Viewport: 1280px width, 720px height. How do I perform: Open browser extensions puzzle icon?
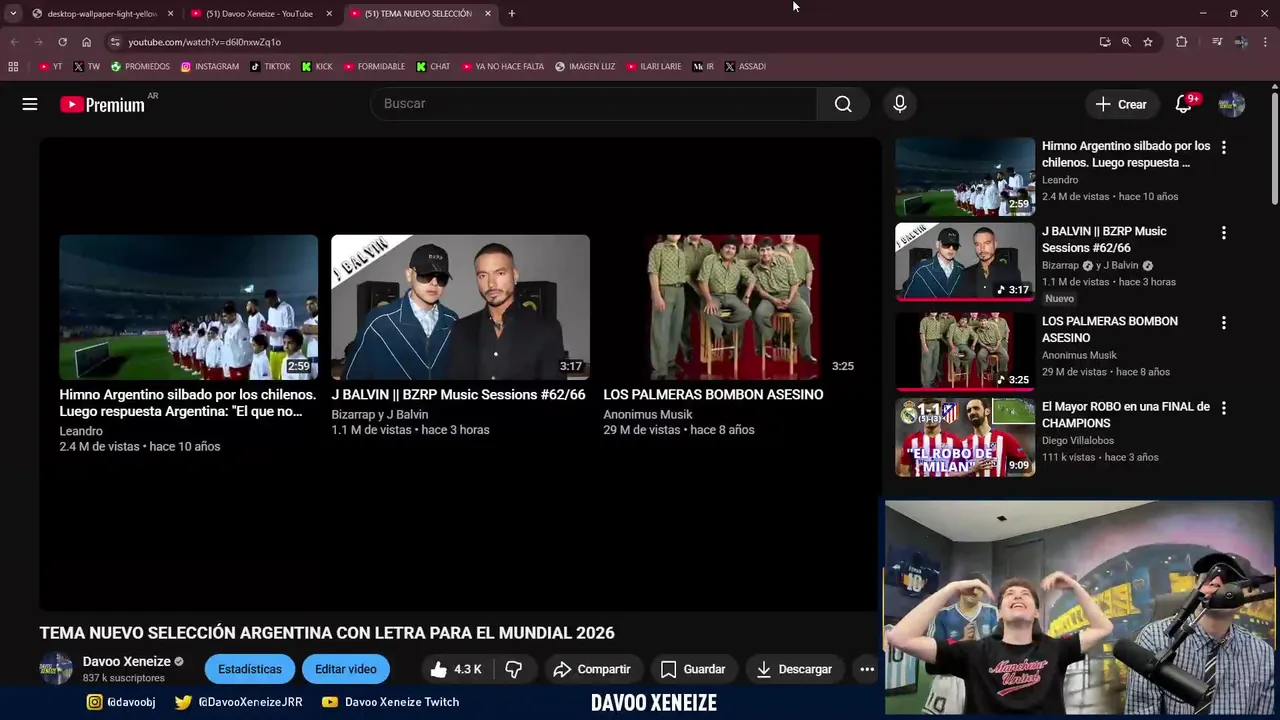click(x=1181, y=42)
